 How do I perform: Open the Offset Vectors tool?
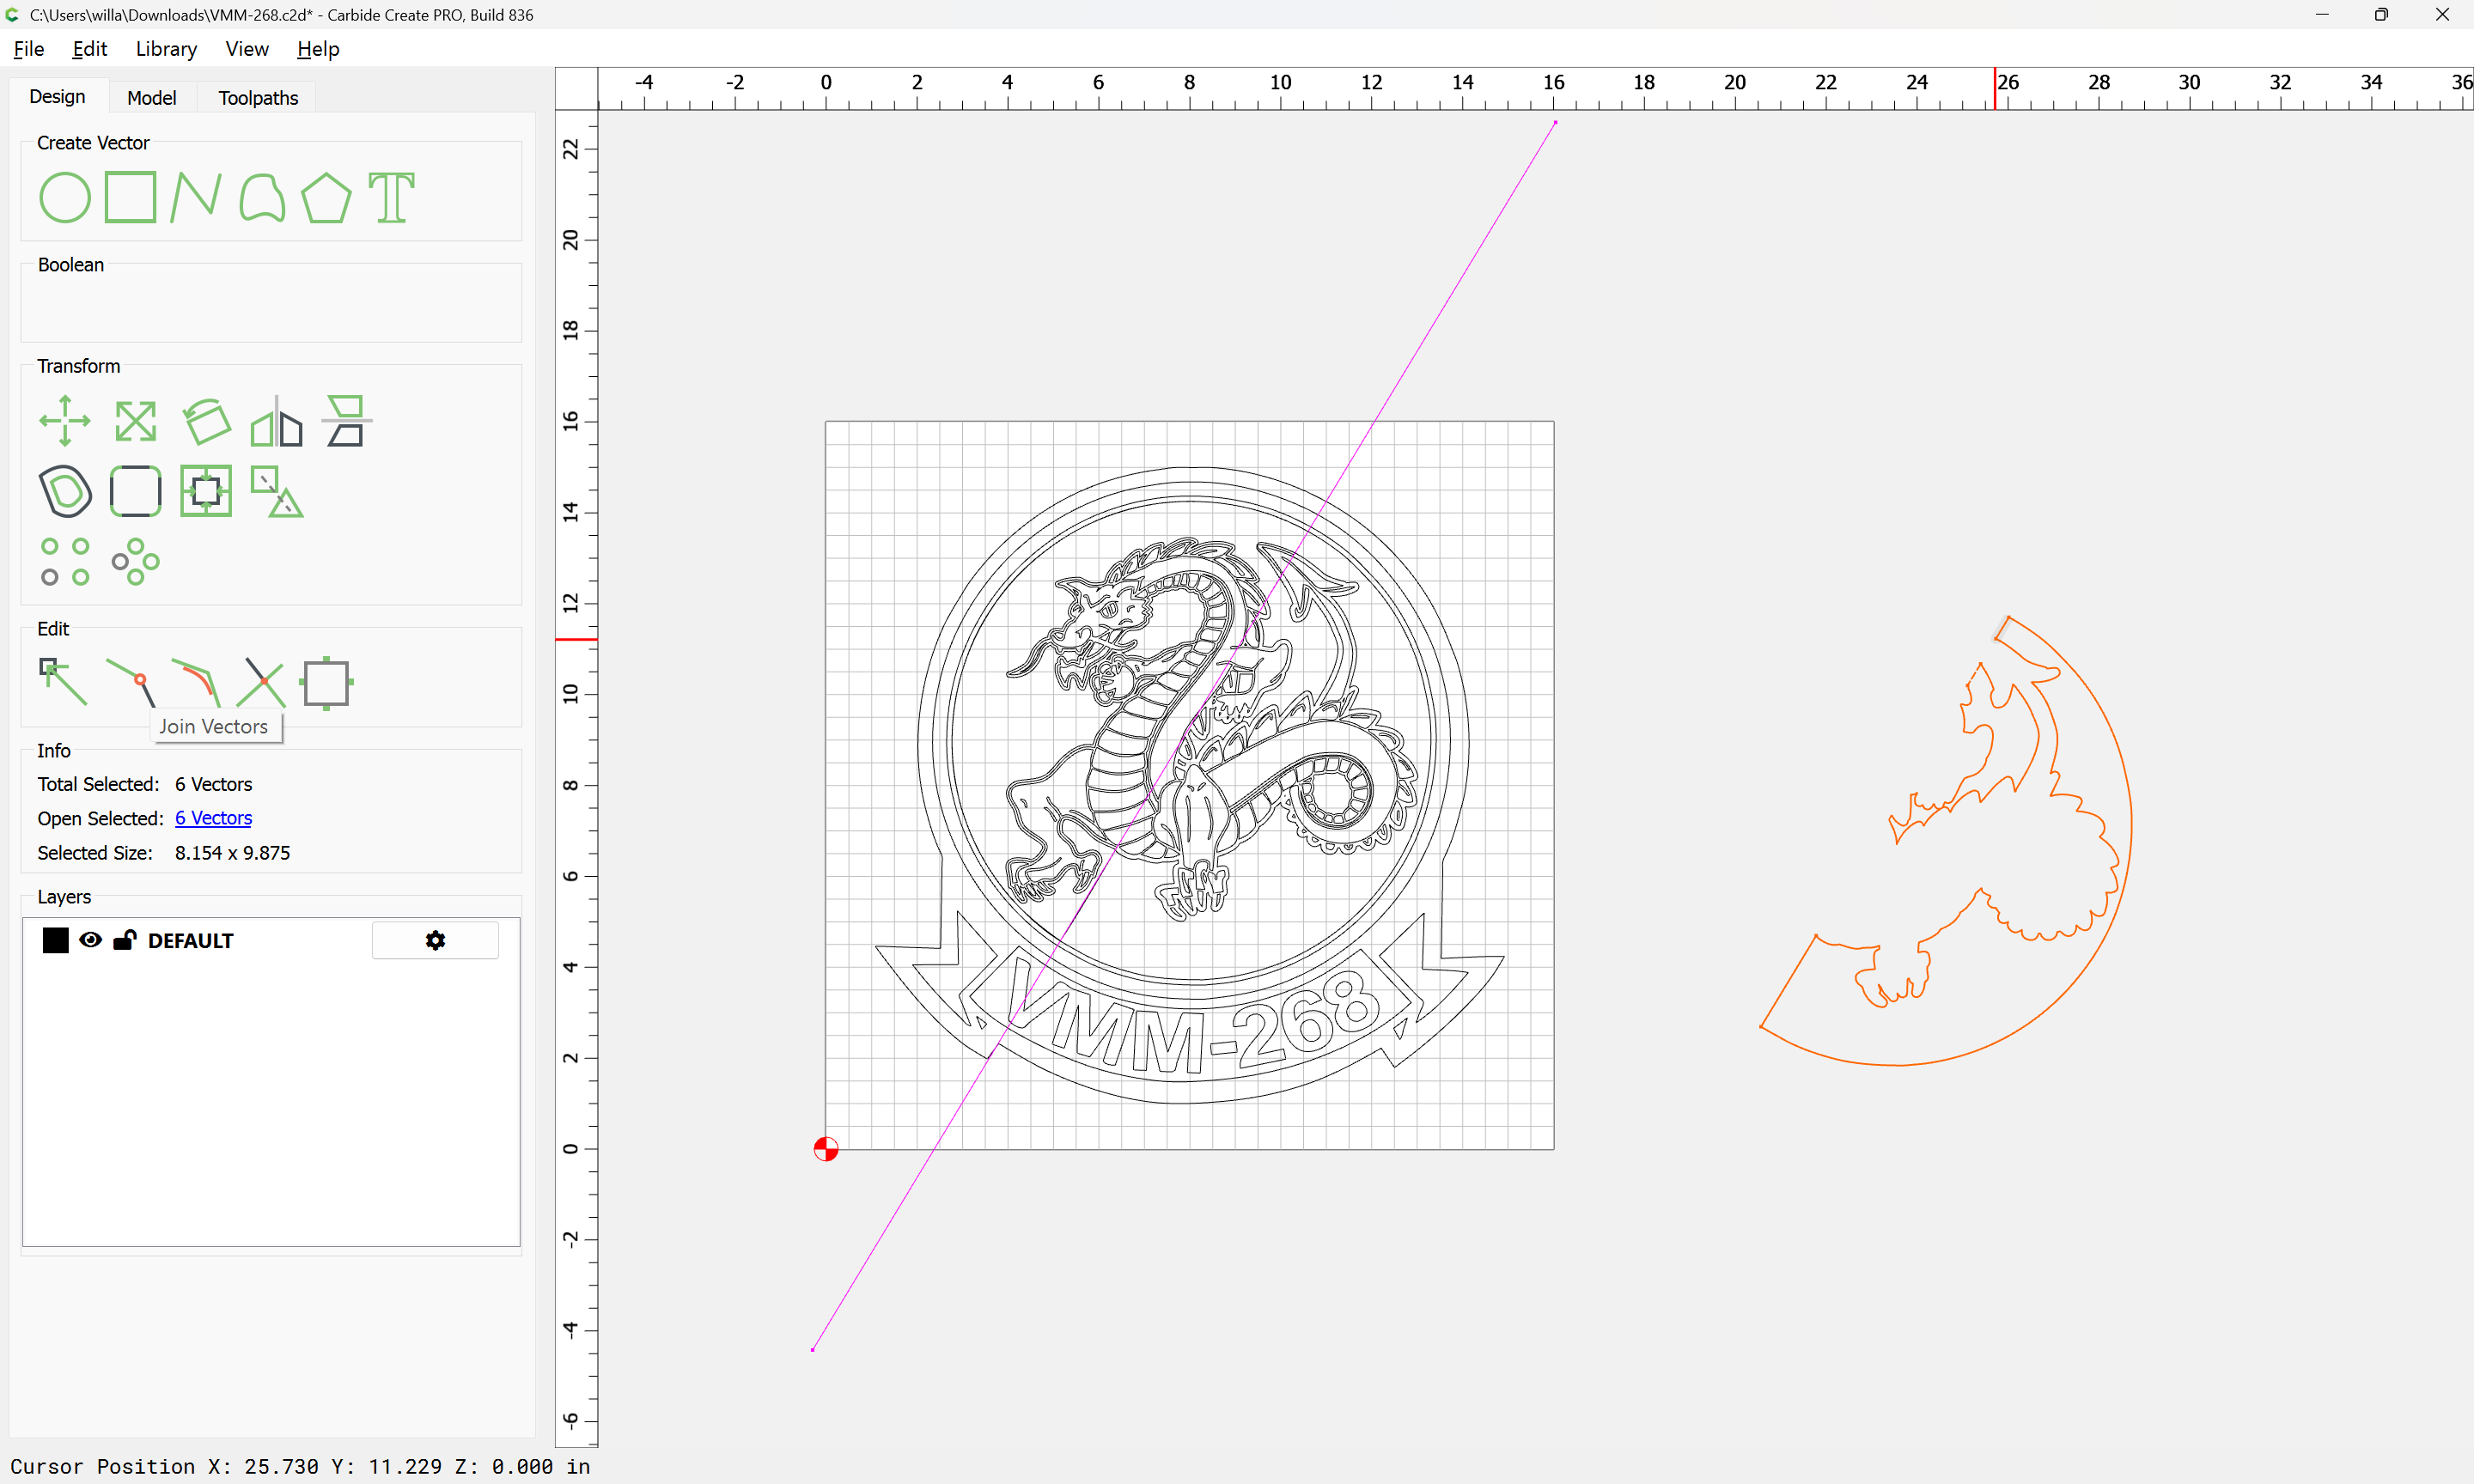pyautogui.click(x=65, y=491)
